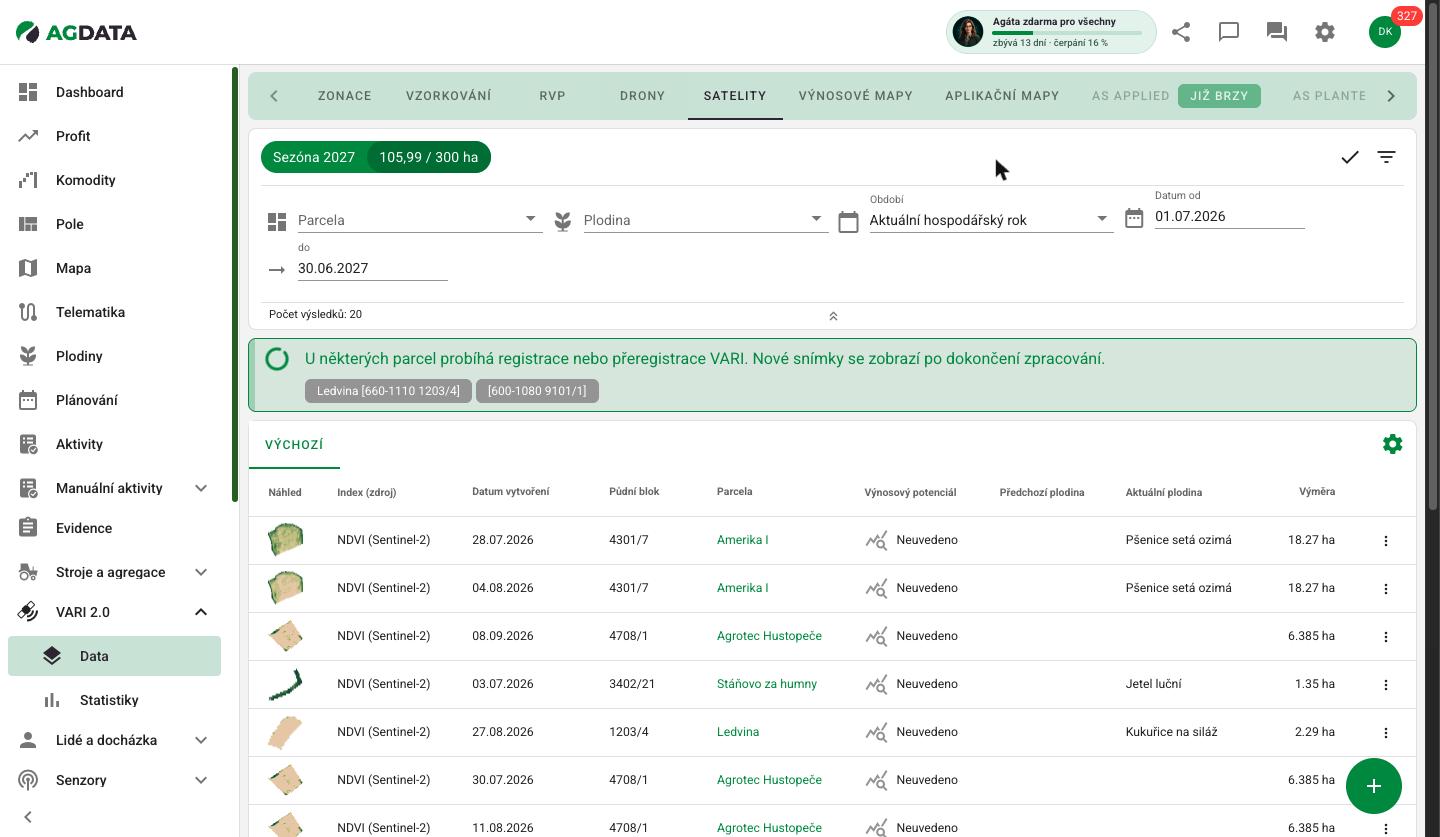
Task: Expand Manuální aktivity menu
Action: (201, 488)
